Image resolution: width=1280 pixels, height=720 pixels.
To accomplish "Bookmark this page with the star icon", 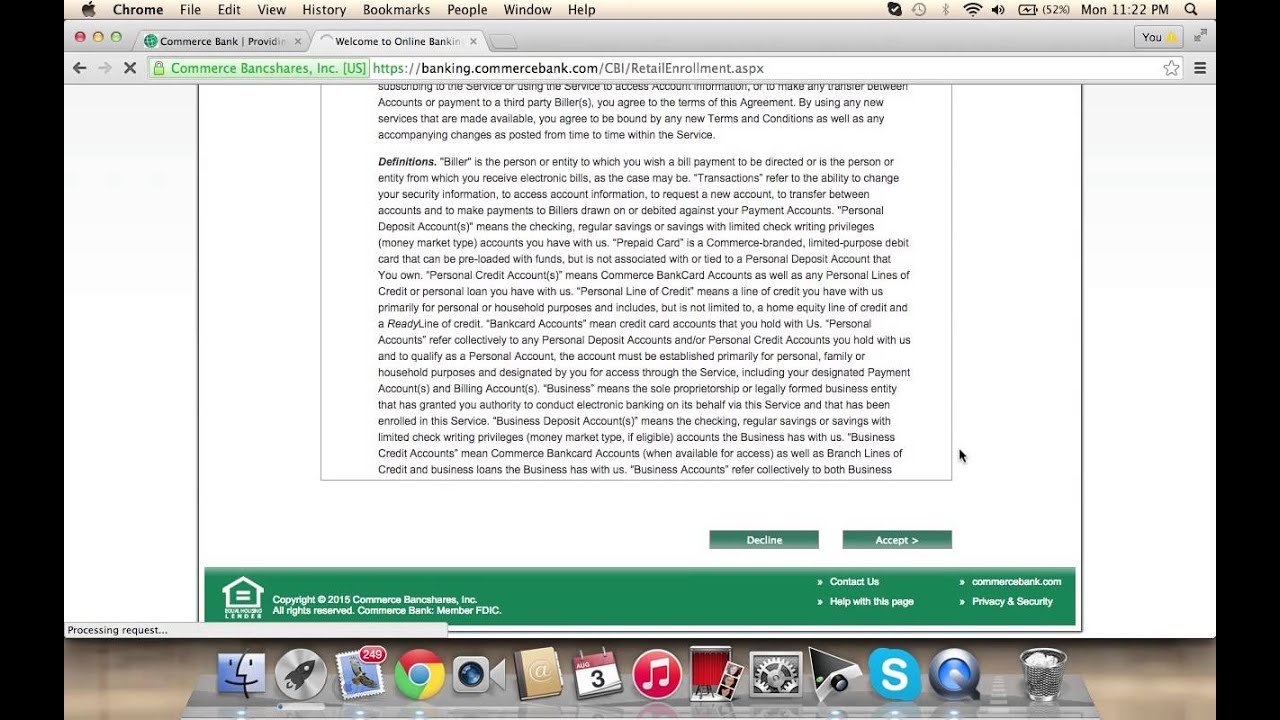I will 1171,68.
